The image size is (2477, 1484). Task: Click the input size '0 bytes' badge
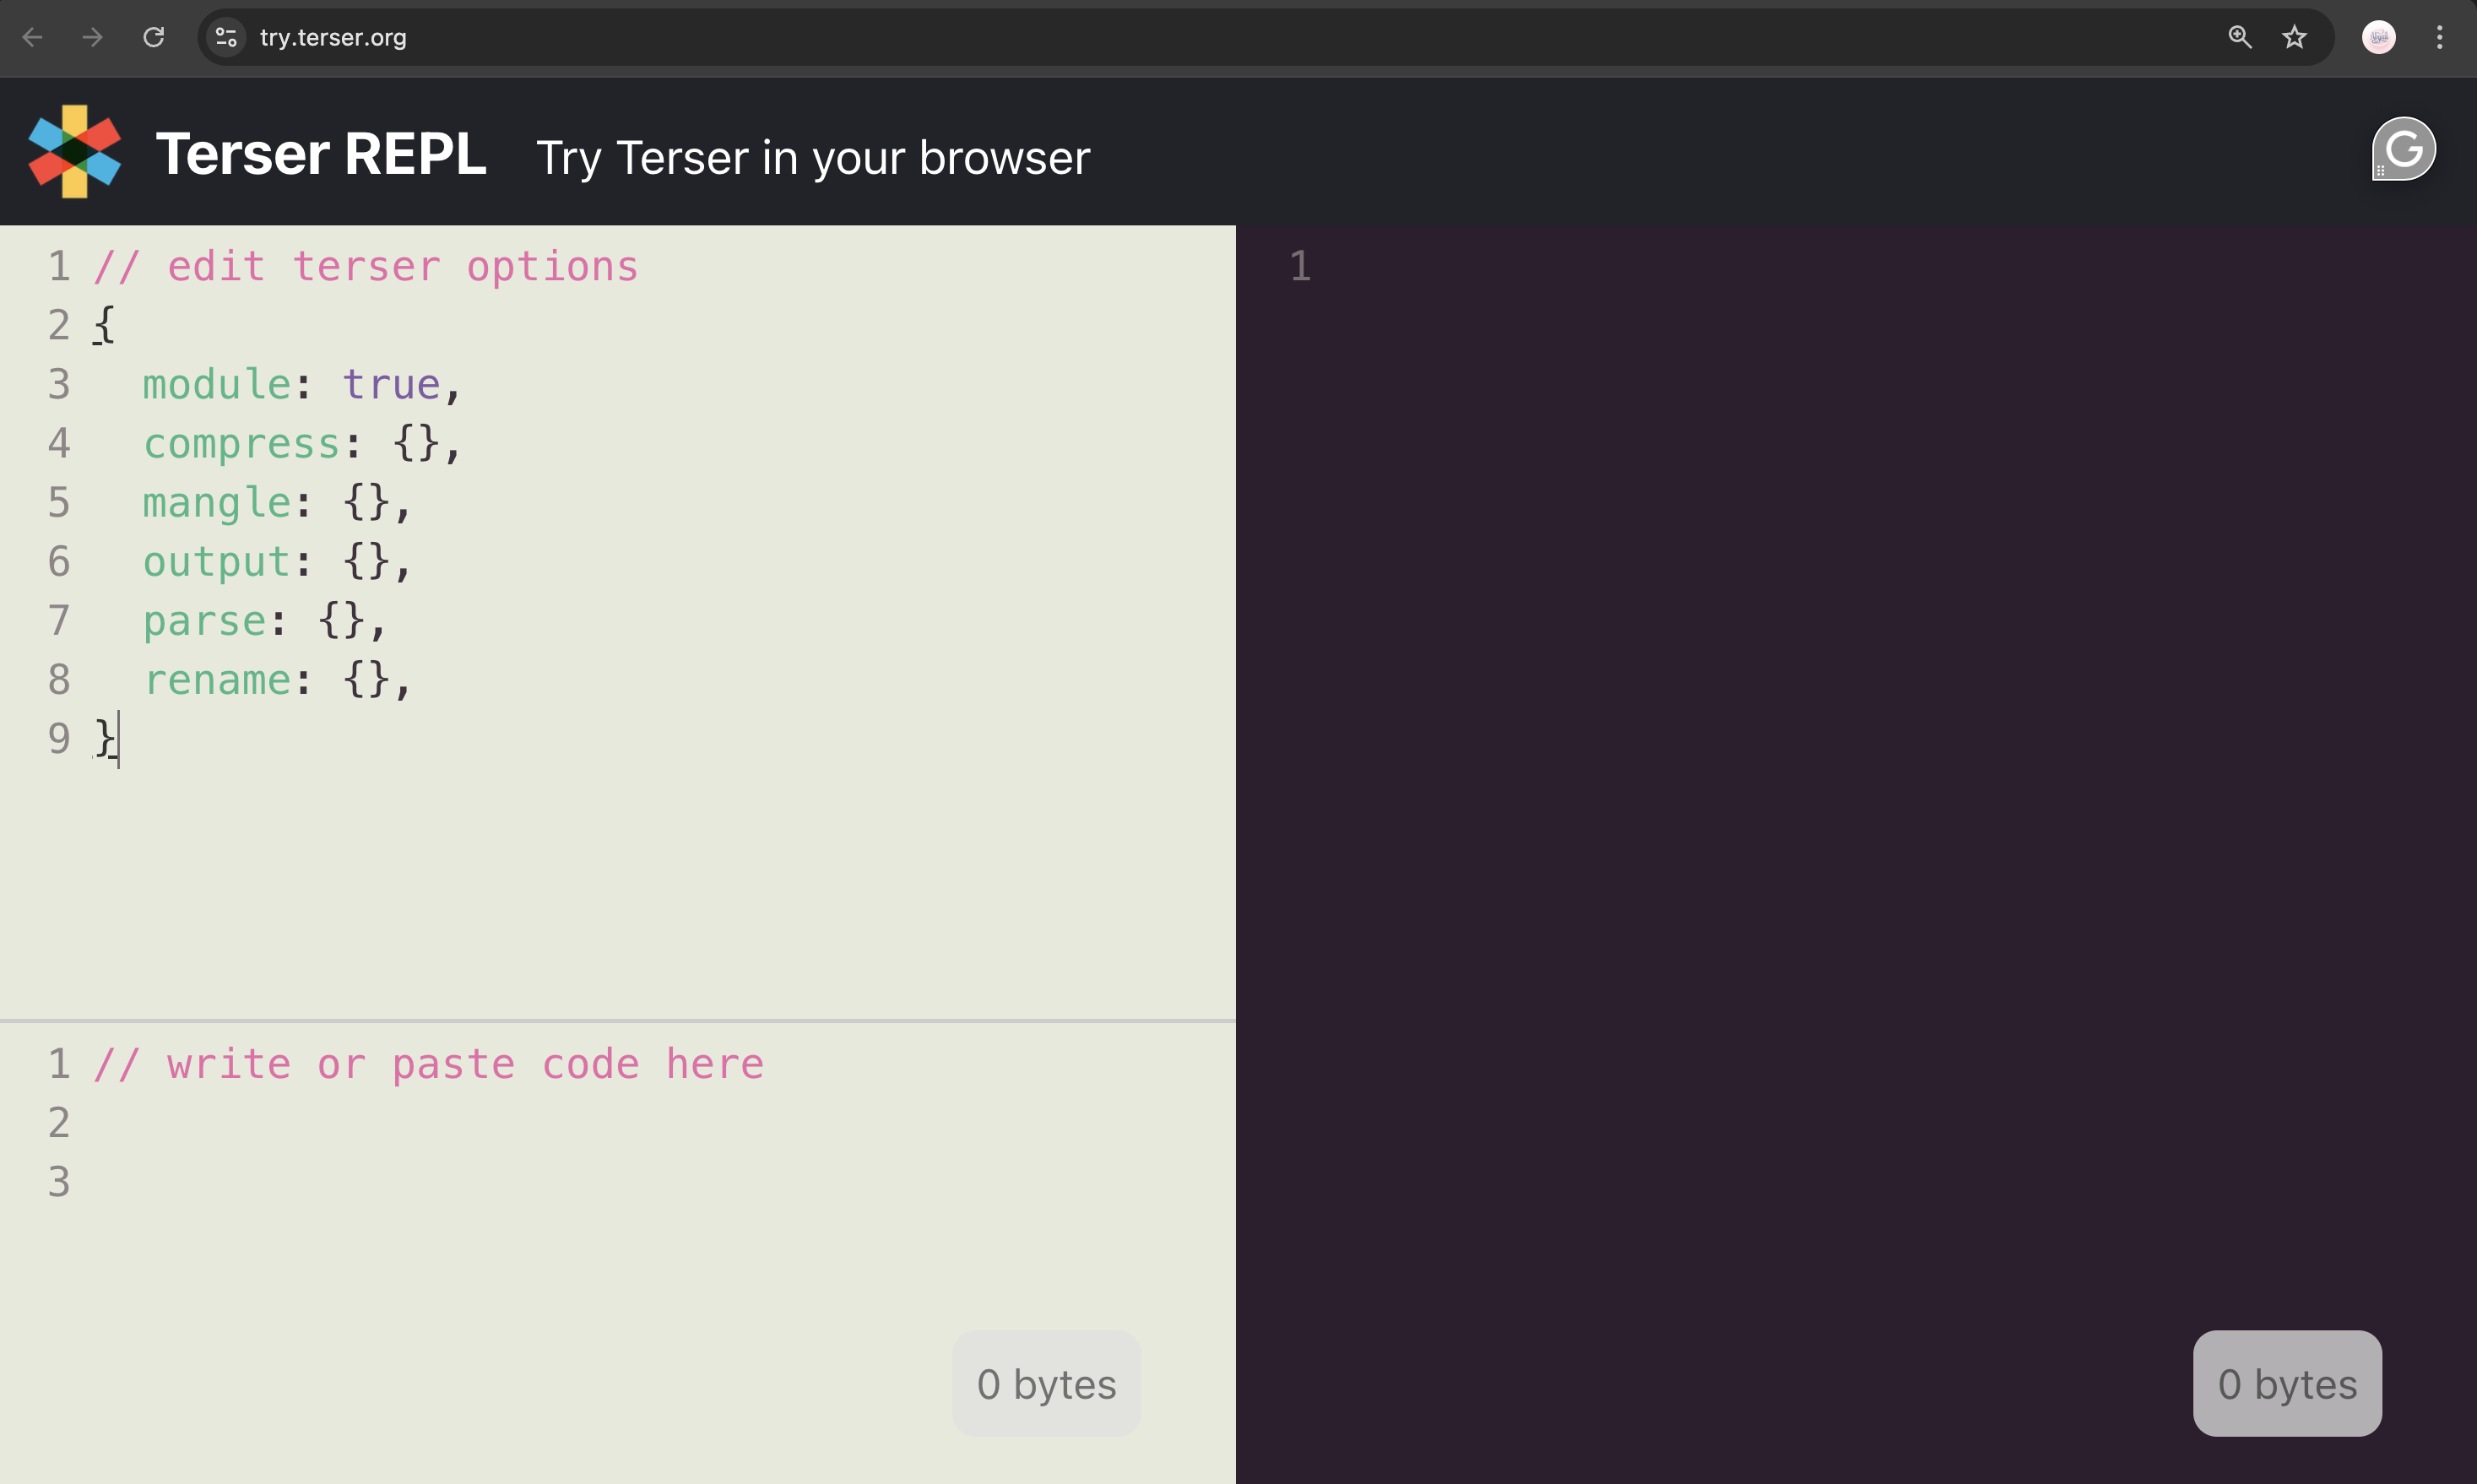(1046, 1384)
